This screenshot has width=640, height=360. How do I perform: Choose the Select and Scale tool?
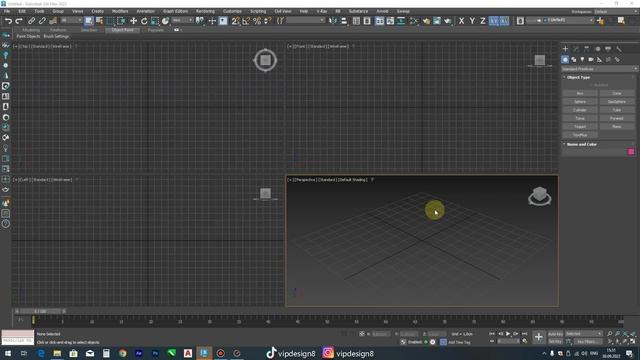(x=155, y=21)
